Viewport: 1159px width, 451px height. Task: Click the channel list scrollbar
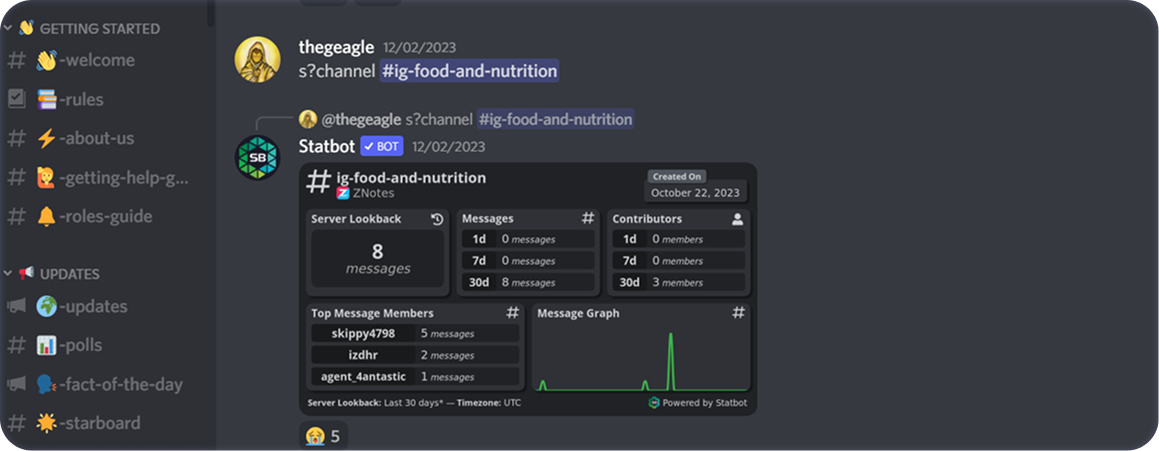point(211,12)
